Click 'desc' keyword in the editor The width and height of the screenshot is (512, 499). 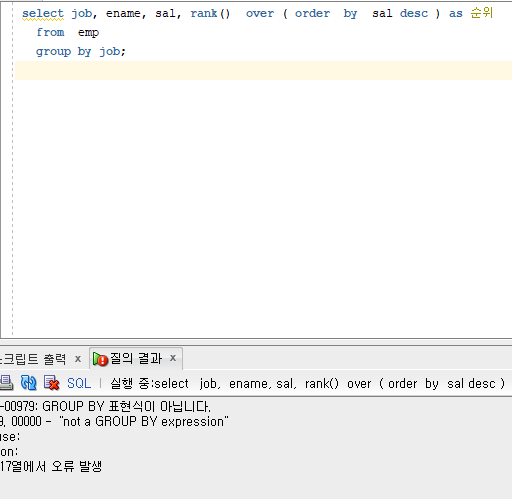(x=414, y=14)
